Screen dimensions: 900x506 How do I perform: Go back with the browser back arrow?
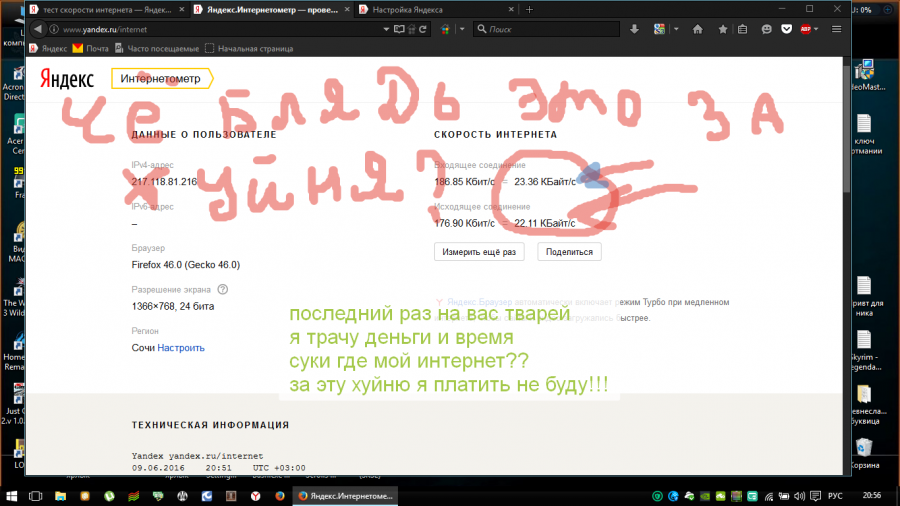tap(38, 29)
